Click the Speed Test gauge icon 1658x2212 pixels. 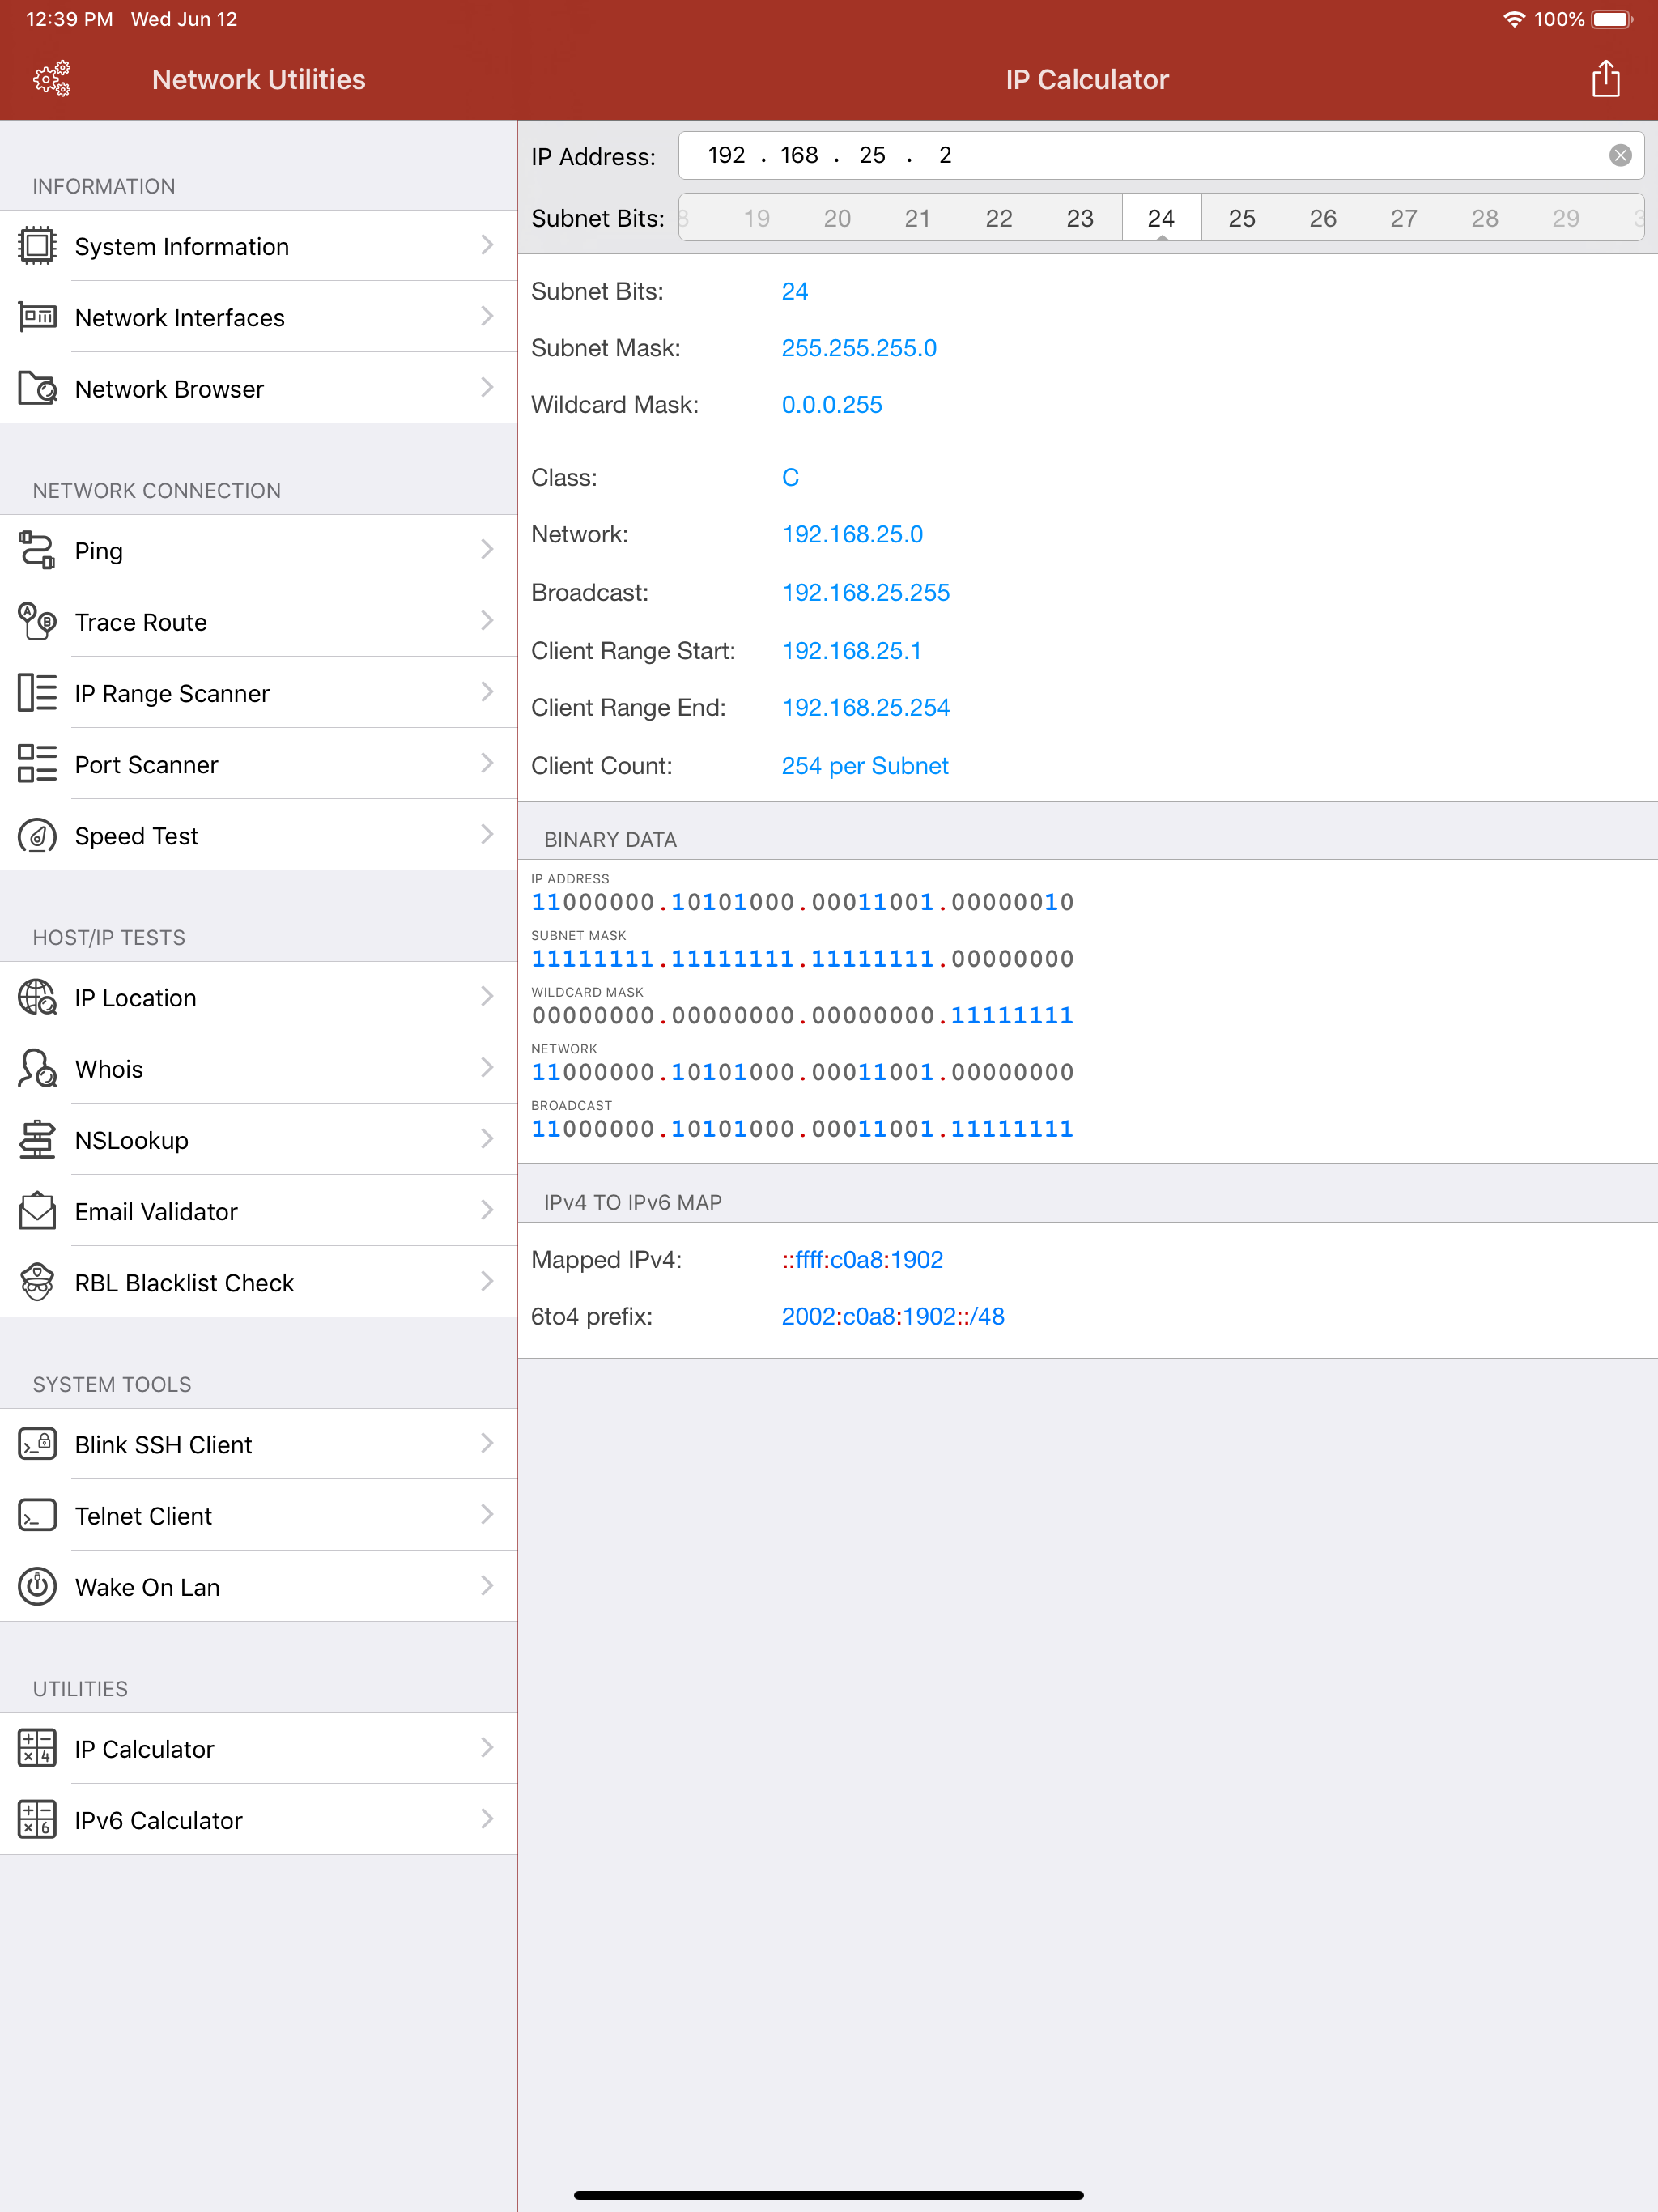click(37, 835)
